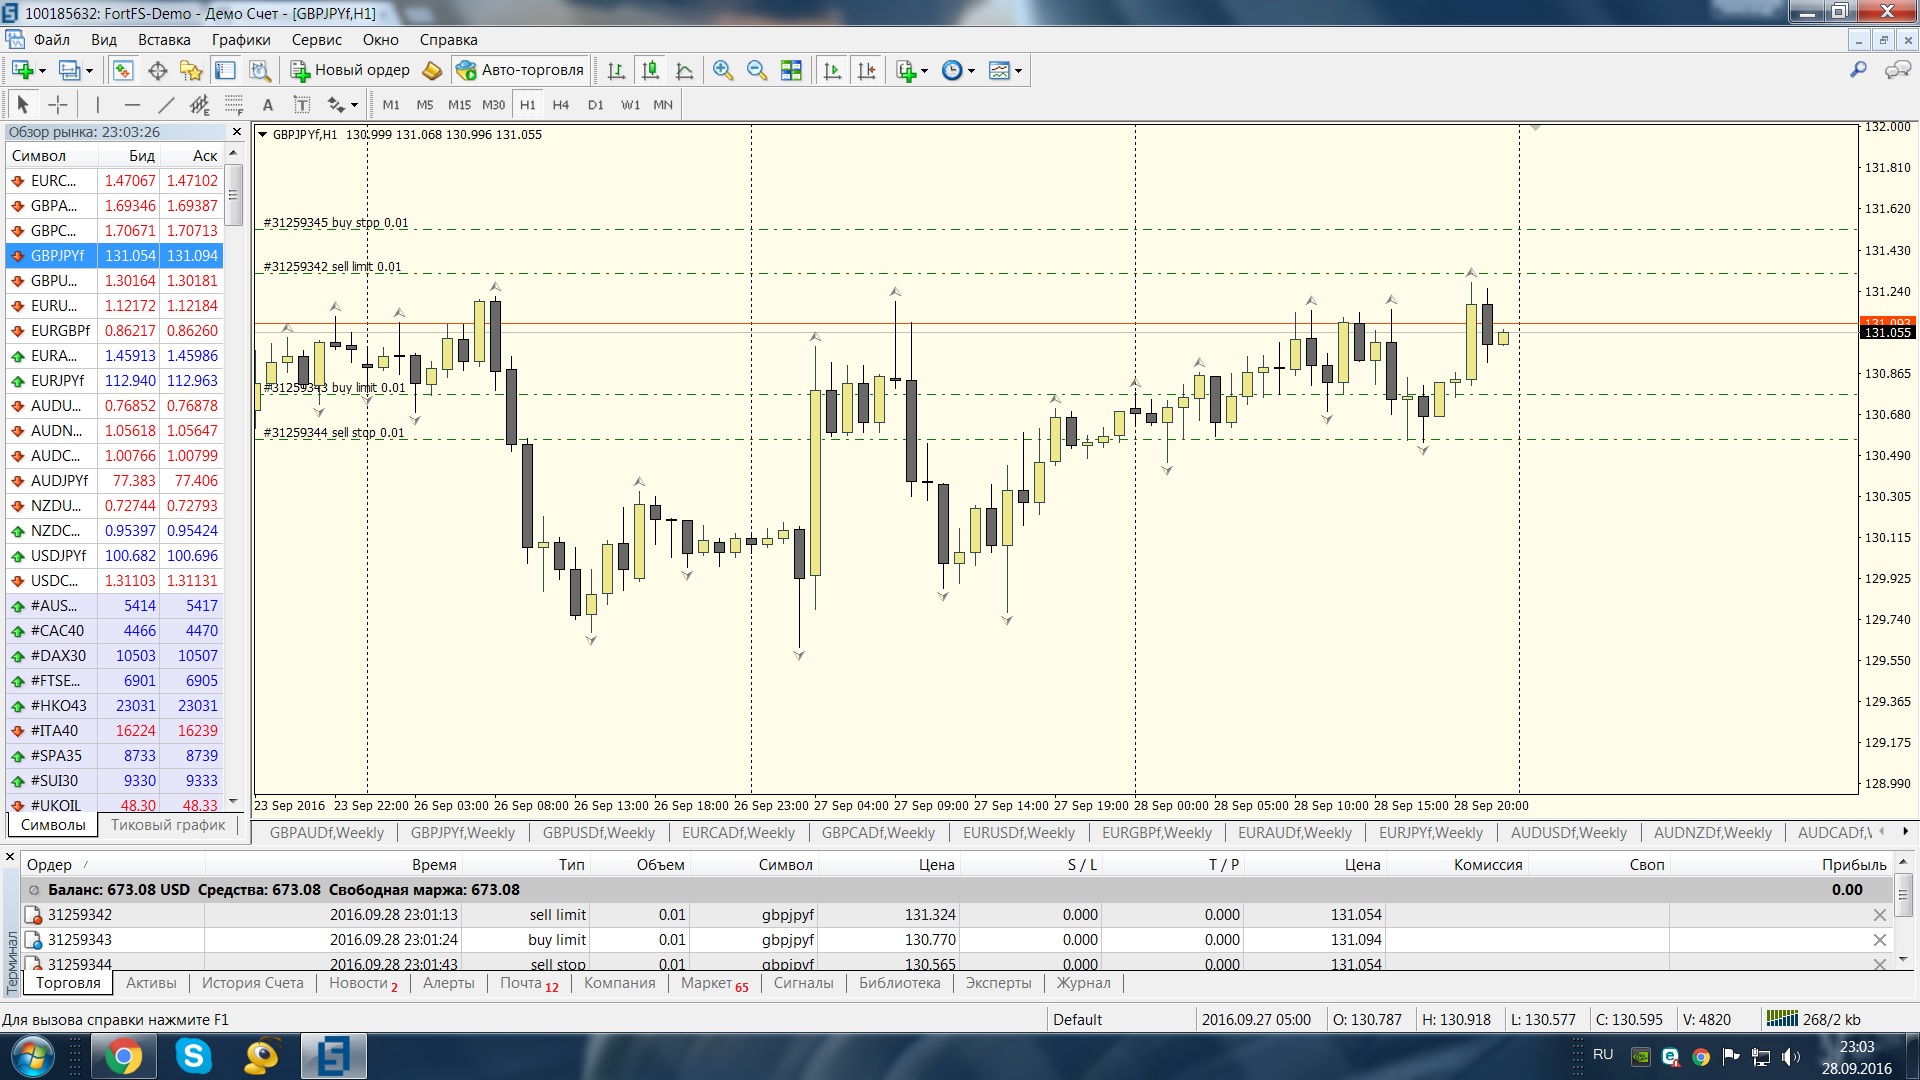Switch chart to Line Chart mode
The image size is (1920, 1080).
click(x=685, y=70)
